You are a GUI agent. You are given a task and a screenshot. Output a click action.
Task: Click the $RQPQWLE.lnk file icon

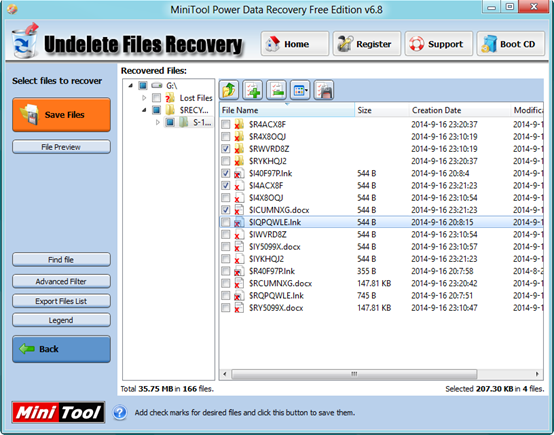pos(239,296)
